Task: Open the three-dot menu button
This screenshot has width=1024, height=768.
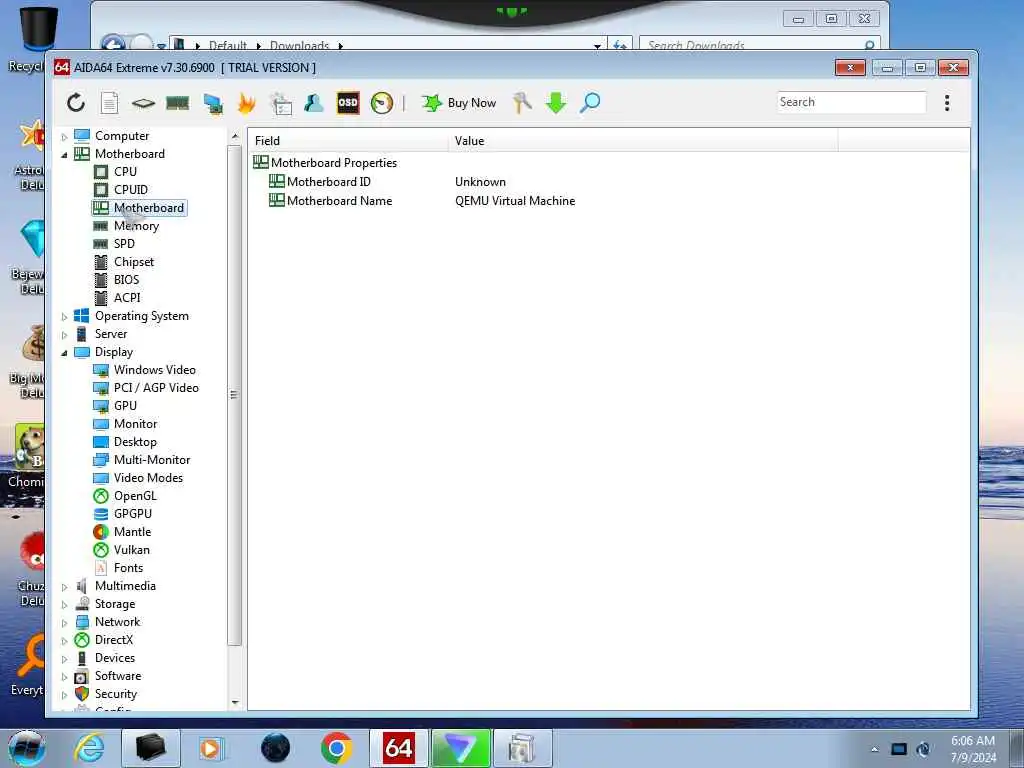Action: click(947, 103)
